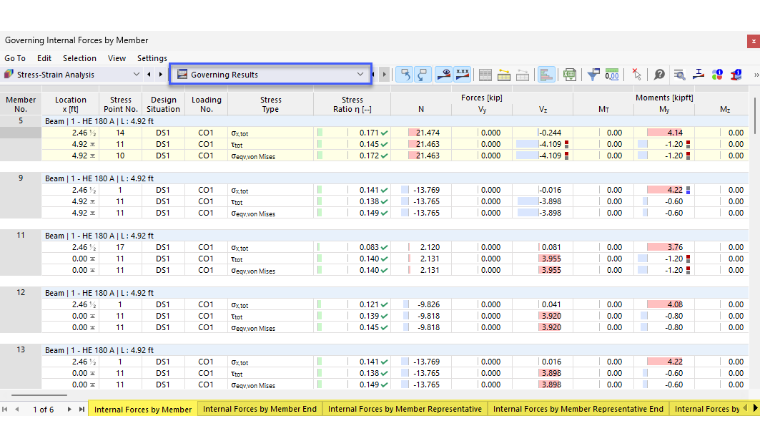Screen dimensions: 760x447
Task: Select member number 5 row header
Action: [x=20, y=121]
